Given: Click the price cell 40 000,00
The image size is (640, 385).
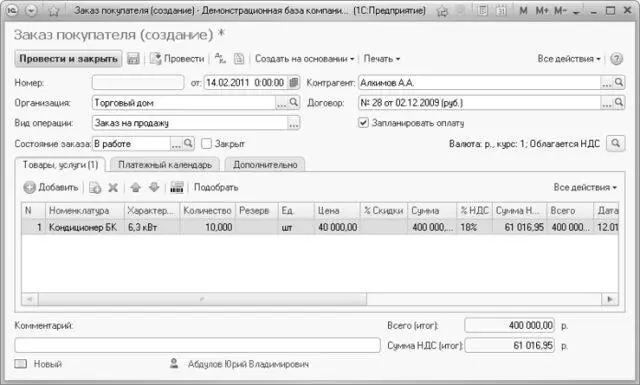Looking at the screenshot, I should [x=337, y=227].
